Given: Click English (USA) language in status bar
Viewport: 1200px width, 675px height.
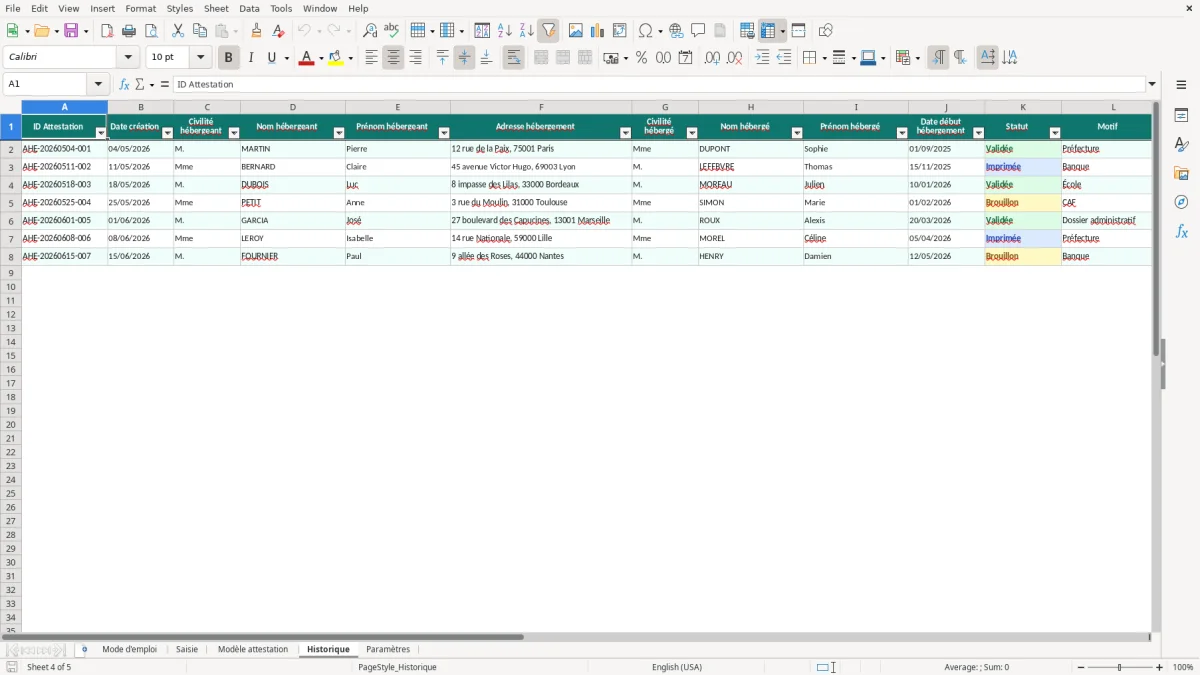Looking at the screenshot, I should point(677,667).
